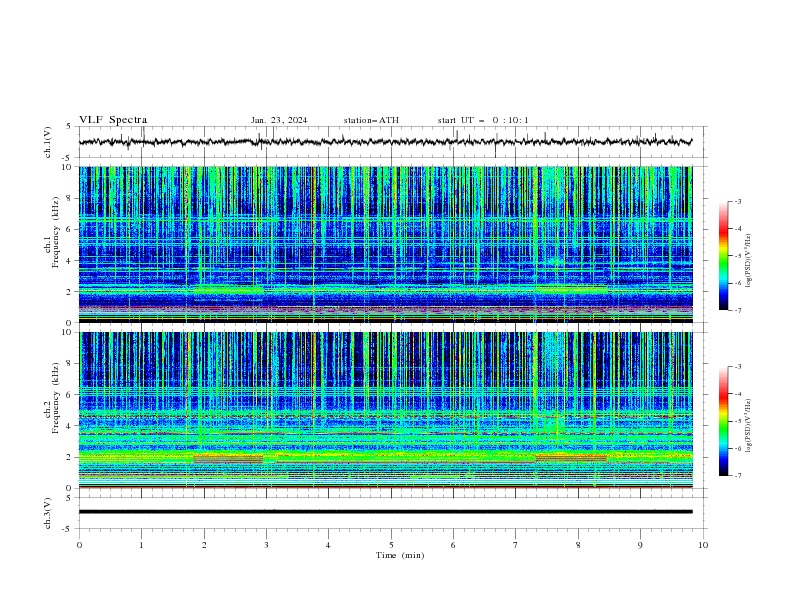This screenshot has height=612, width=792.
Task: Click the time axis tick label "10"
Action: tap(703, 545)
